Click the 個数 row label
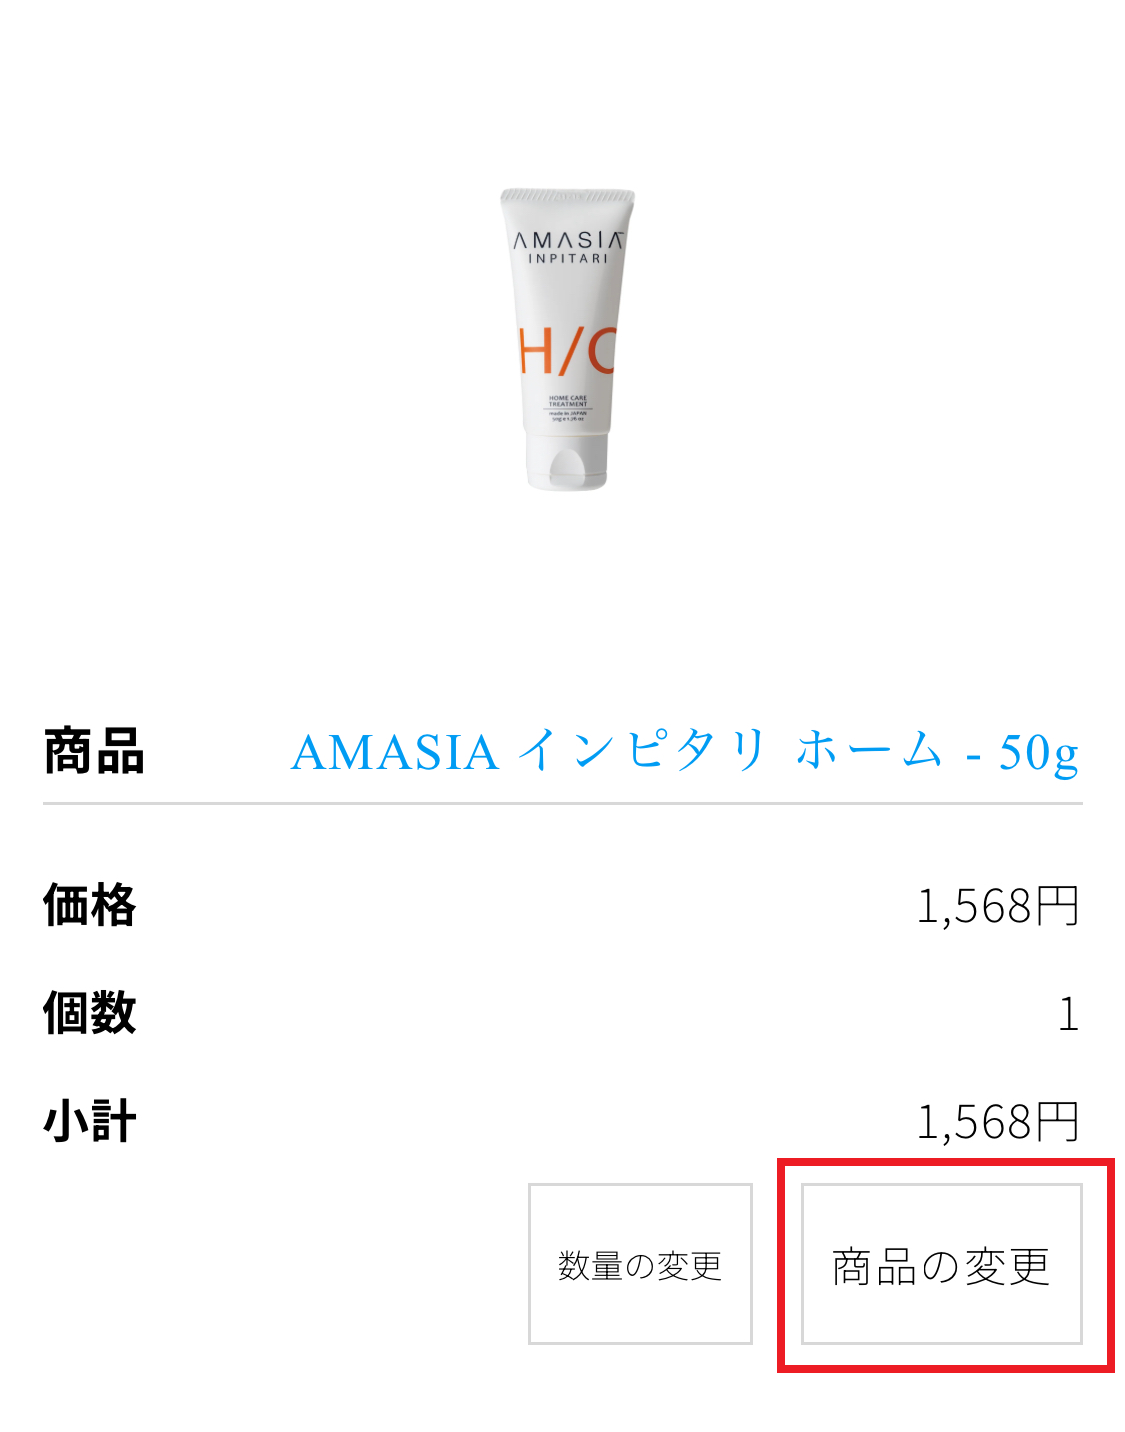The height and width of the screenshot is (1432, 1125). [x=89, y=1013]
